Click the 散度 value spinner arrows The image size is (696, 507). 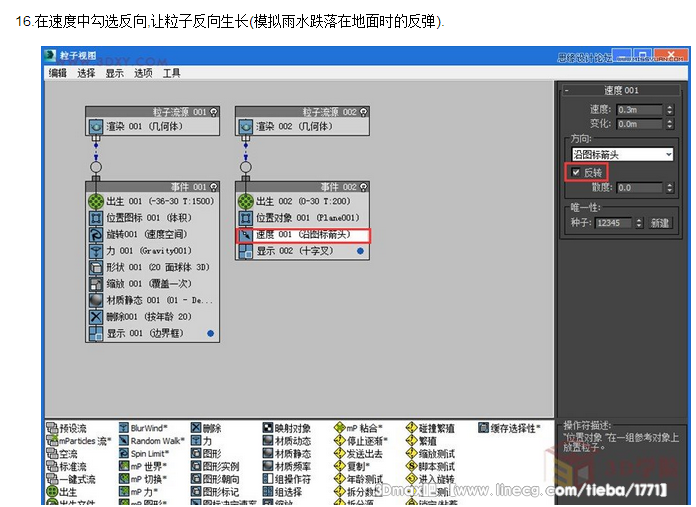pyautogui.click(x=669, y=188)
